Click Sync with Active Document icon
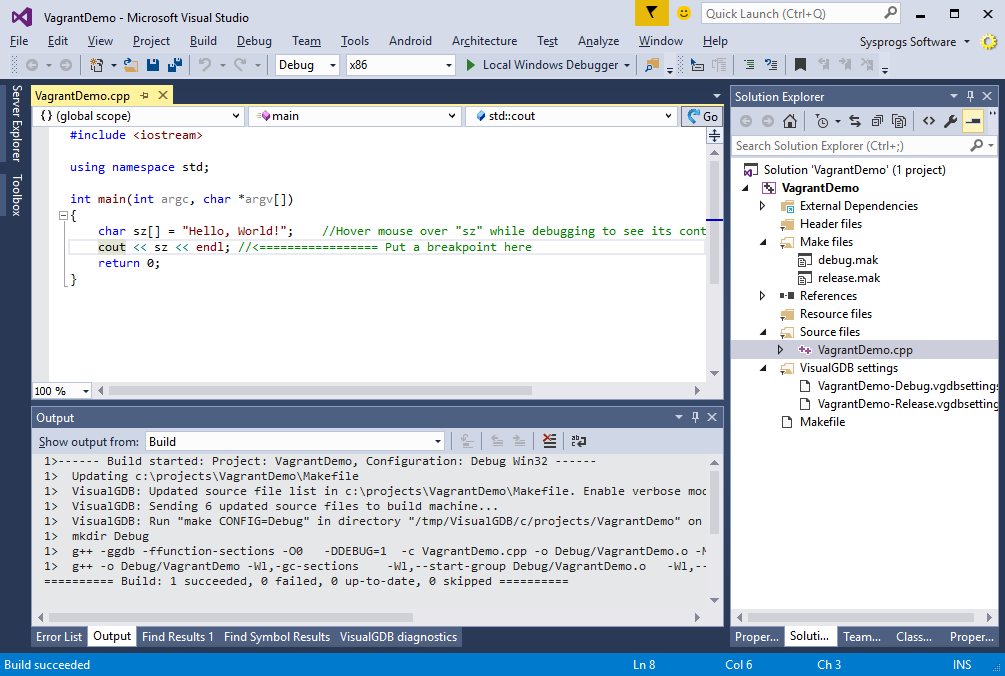Image resolution: width=1005 pixels, height=676 pixels. tap(855, 121)
